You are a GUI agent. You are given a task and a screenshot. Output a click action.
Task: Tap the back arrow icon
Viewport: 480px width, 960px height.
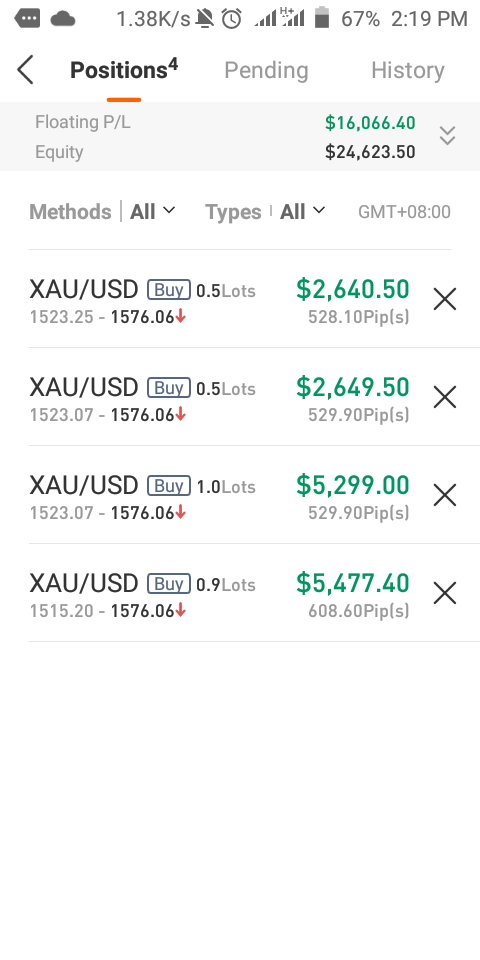(x=25, y=70)
